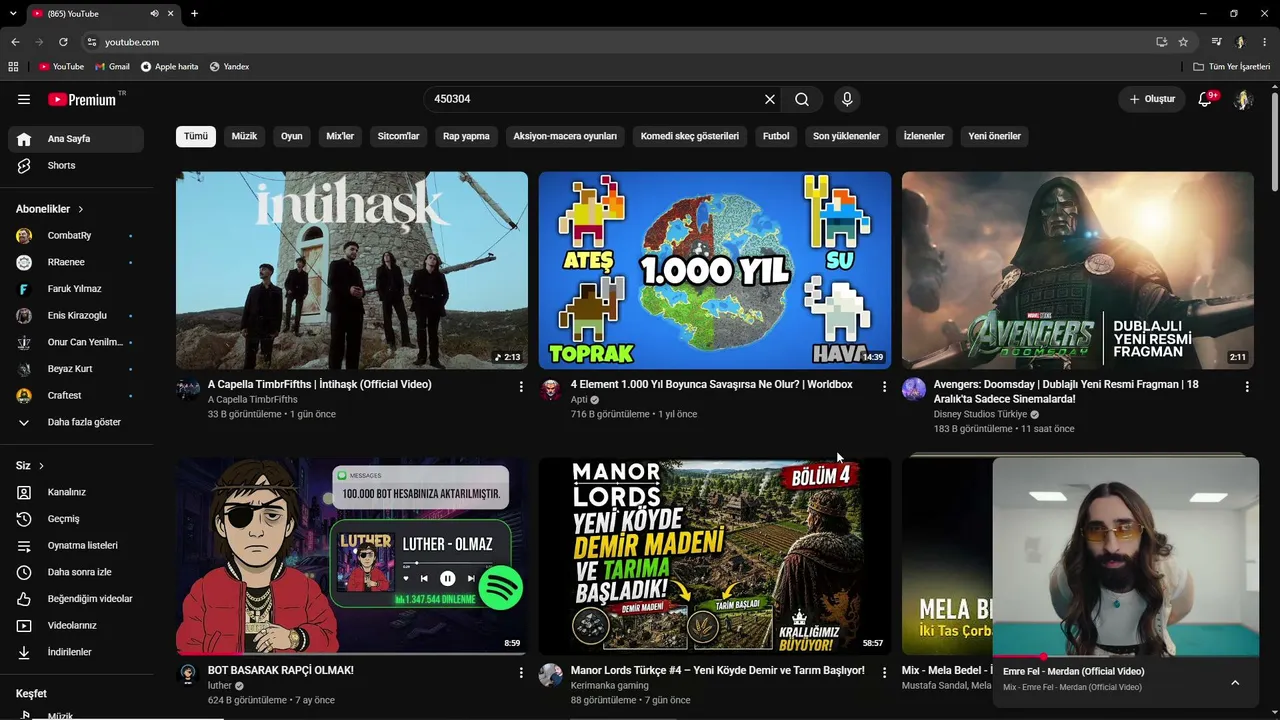Select the İzlenenler filter chip

point(924,136)
